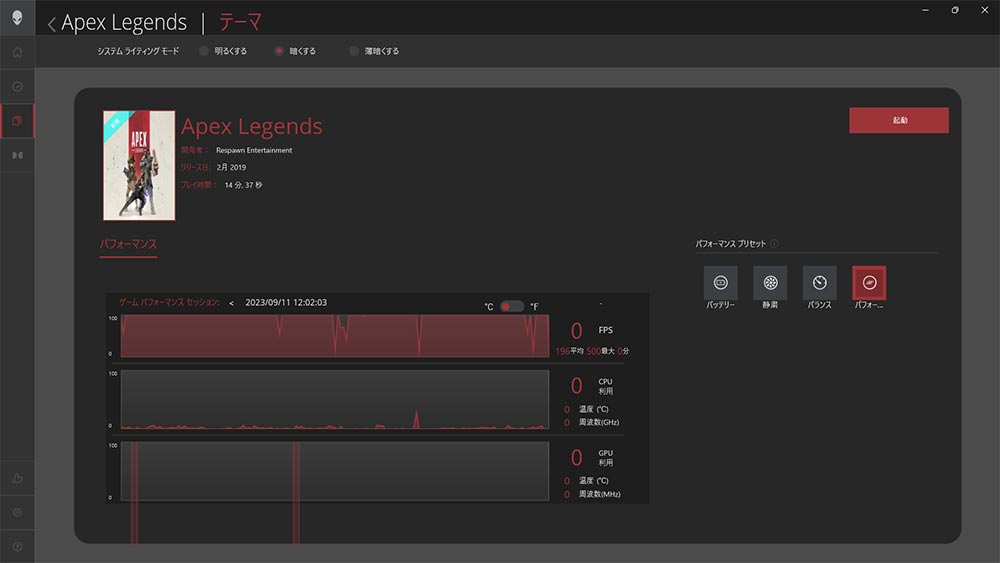Select the バッテリー performance preset icon
The width and height of the screenshot is (1000, 563).
pos(720,283)
